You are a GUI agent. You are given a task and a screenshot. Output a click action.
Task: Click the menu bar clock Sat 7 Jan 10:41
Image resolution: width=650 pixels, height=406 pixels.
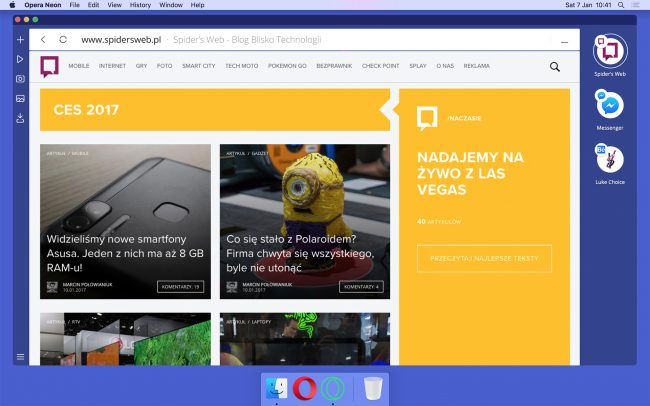(x=588, y=5)
